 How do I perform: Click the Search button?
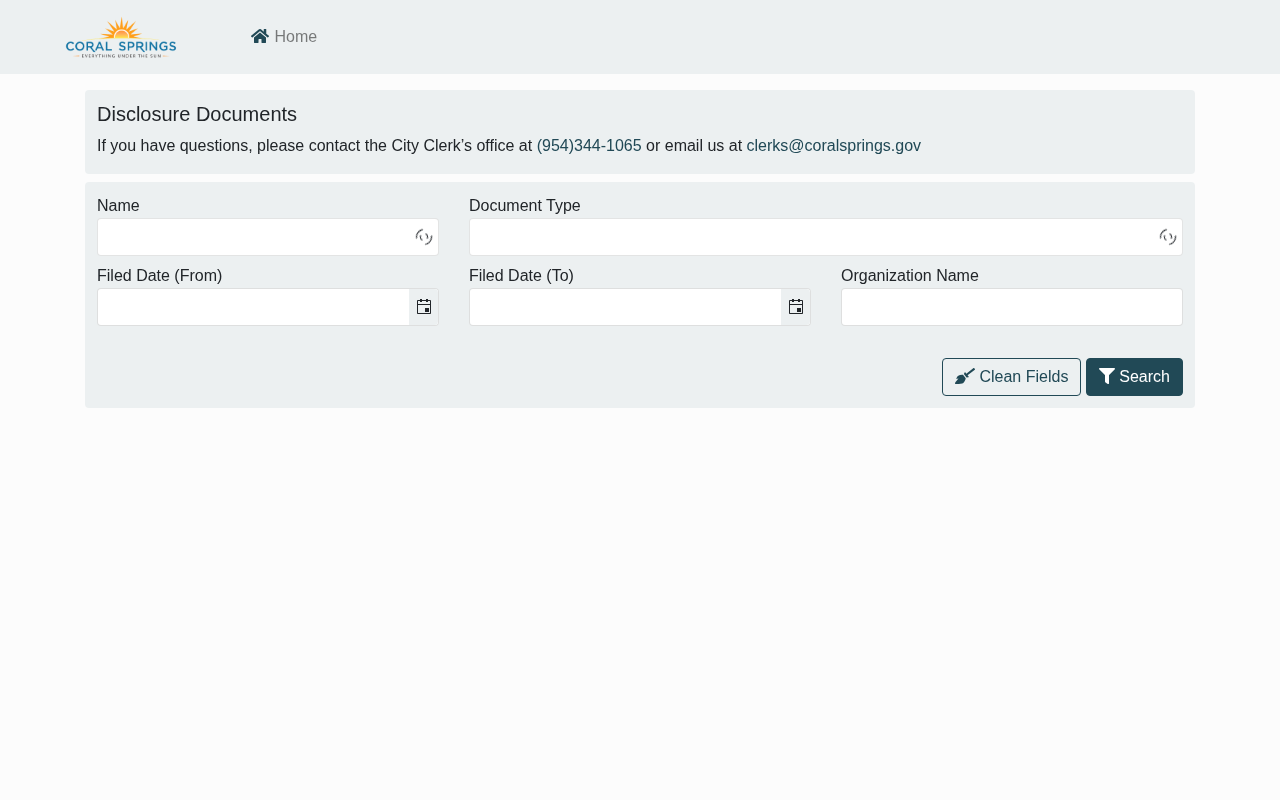tap(1134, 377)
